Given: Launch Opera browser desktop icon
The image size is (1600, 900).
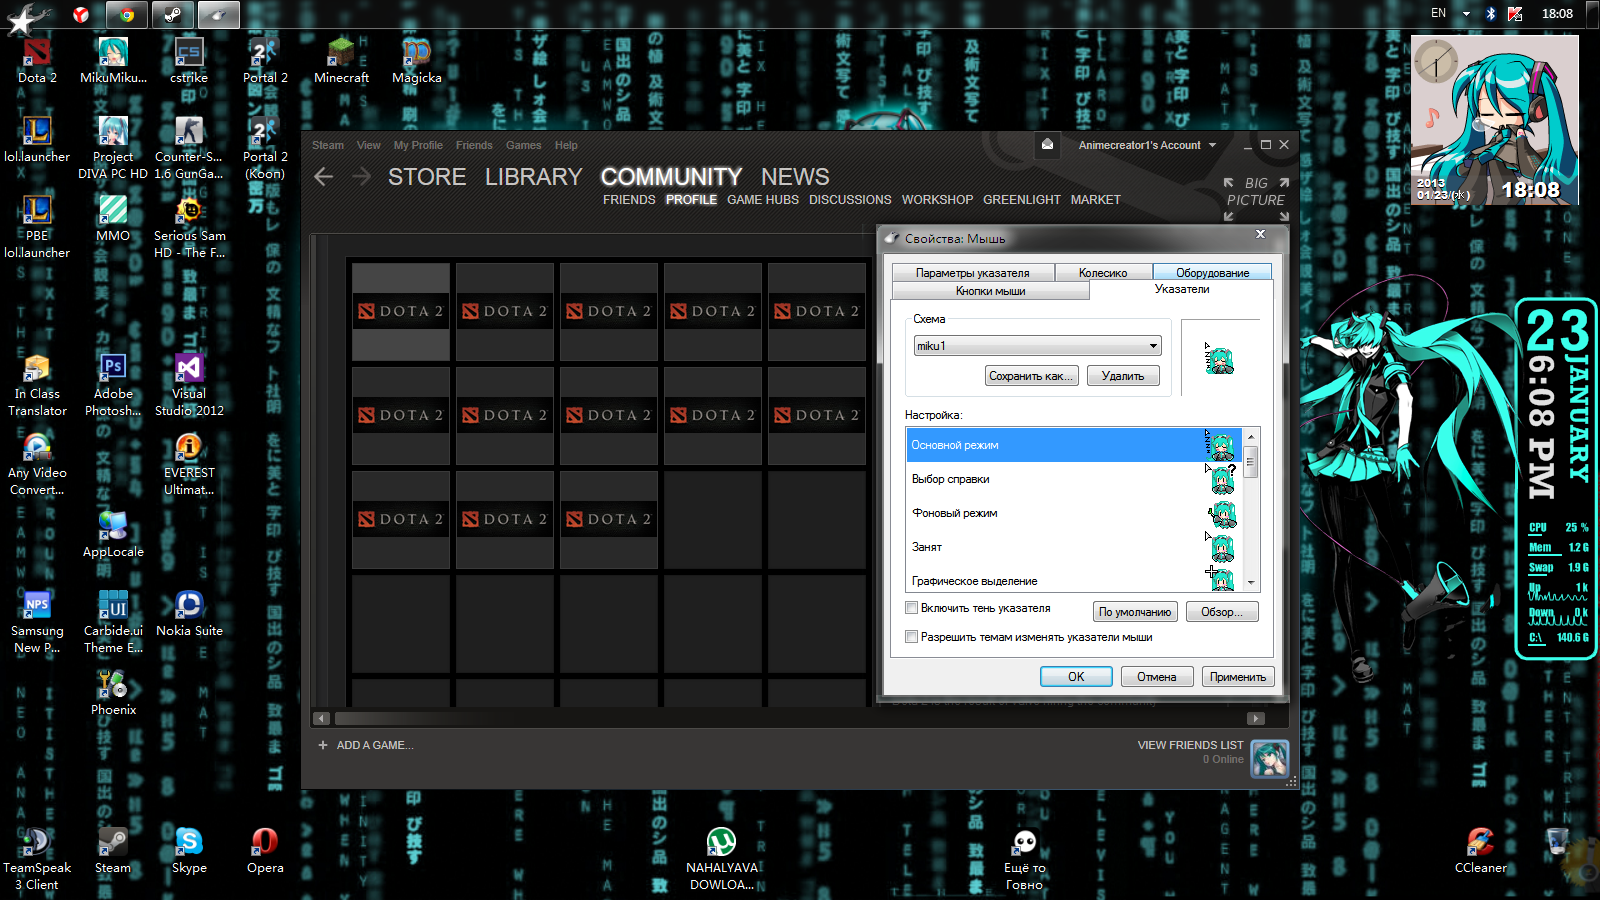Looking at the screenshot, I should click(x=265, y=850).
